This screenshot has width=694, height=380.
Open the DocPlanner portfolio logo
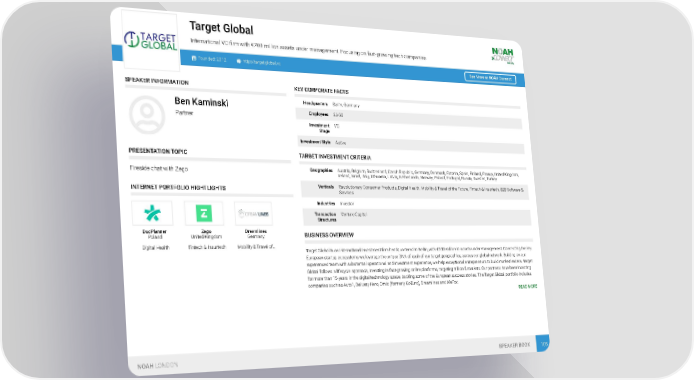click(x=152, y=213)
